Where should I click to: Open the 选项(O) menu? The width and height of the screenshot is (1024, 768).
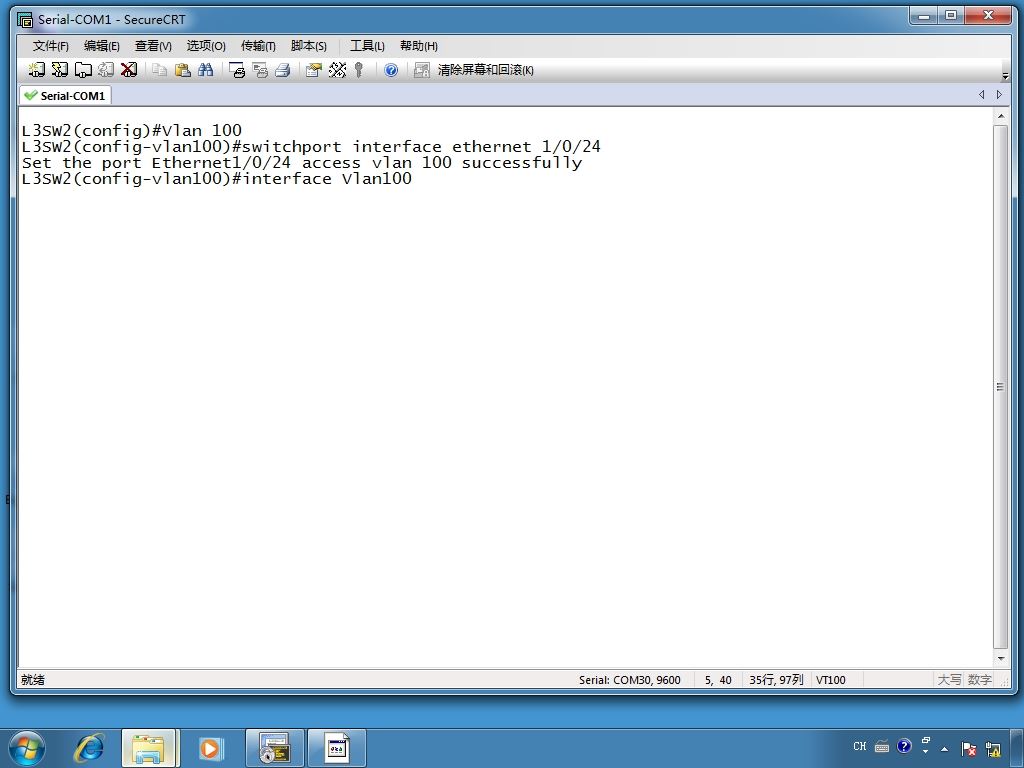(x=206, y=46)
